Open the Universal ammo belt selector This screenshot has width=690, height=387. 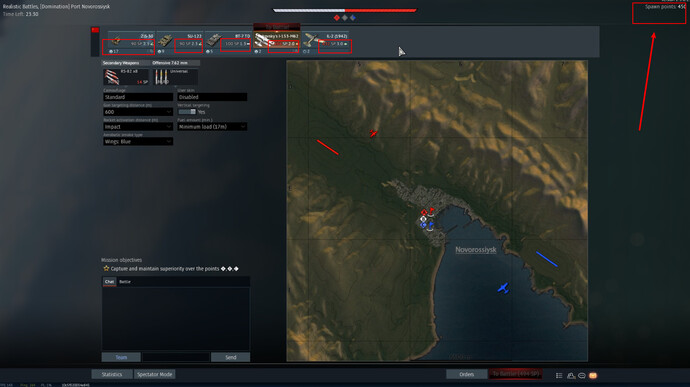click(176, 77)
